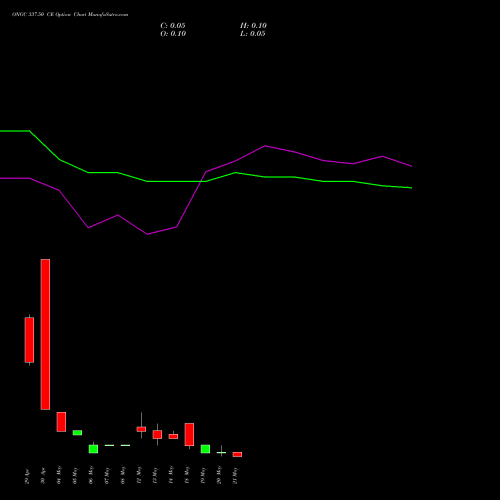Select the tall red candle for 30 Apr

point(45,334)
